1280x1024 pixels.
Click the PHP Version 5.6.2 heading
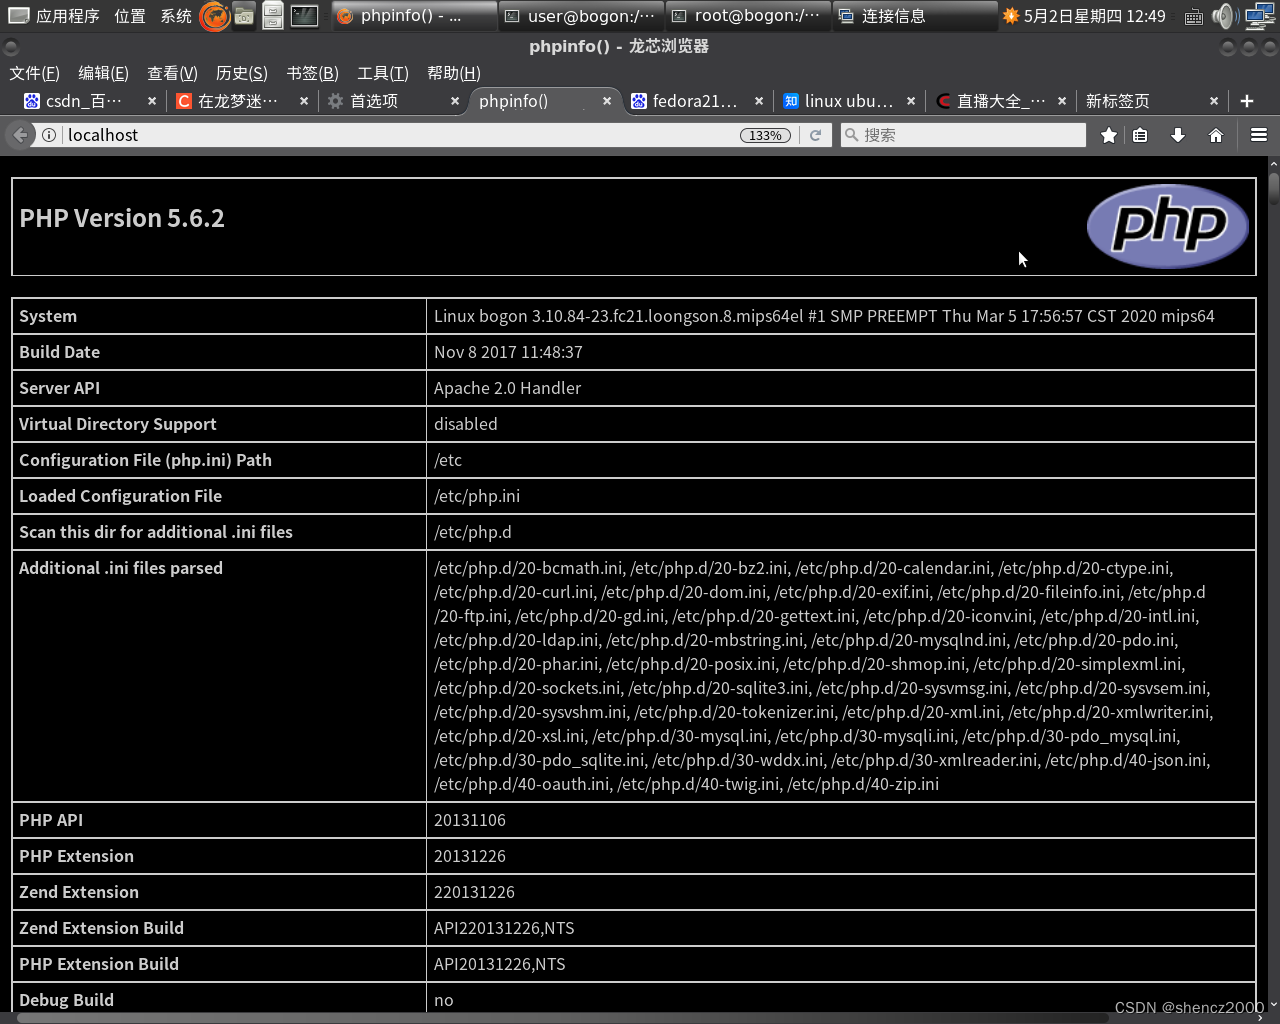[122, 218]
